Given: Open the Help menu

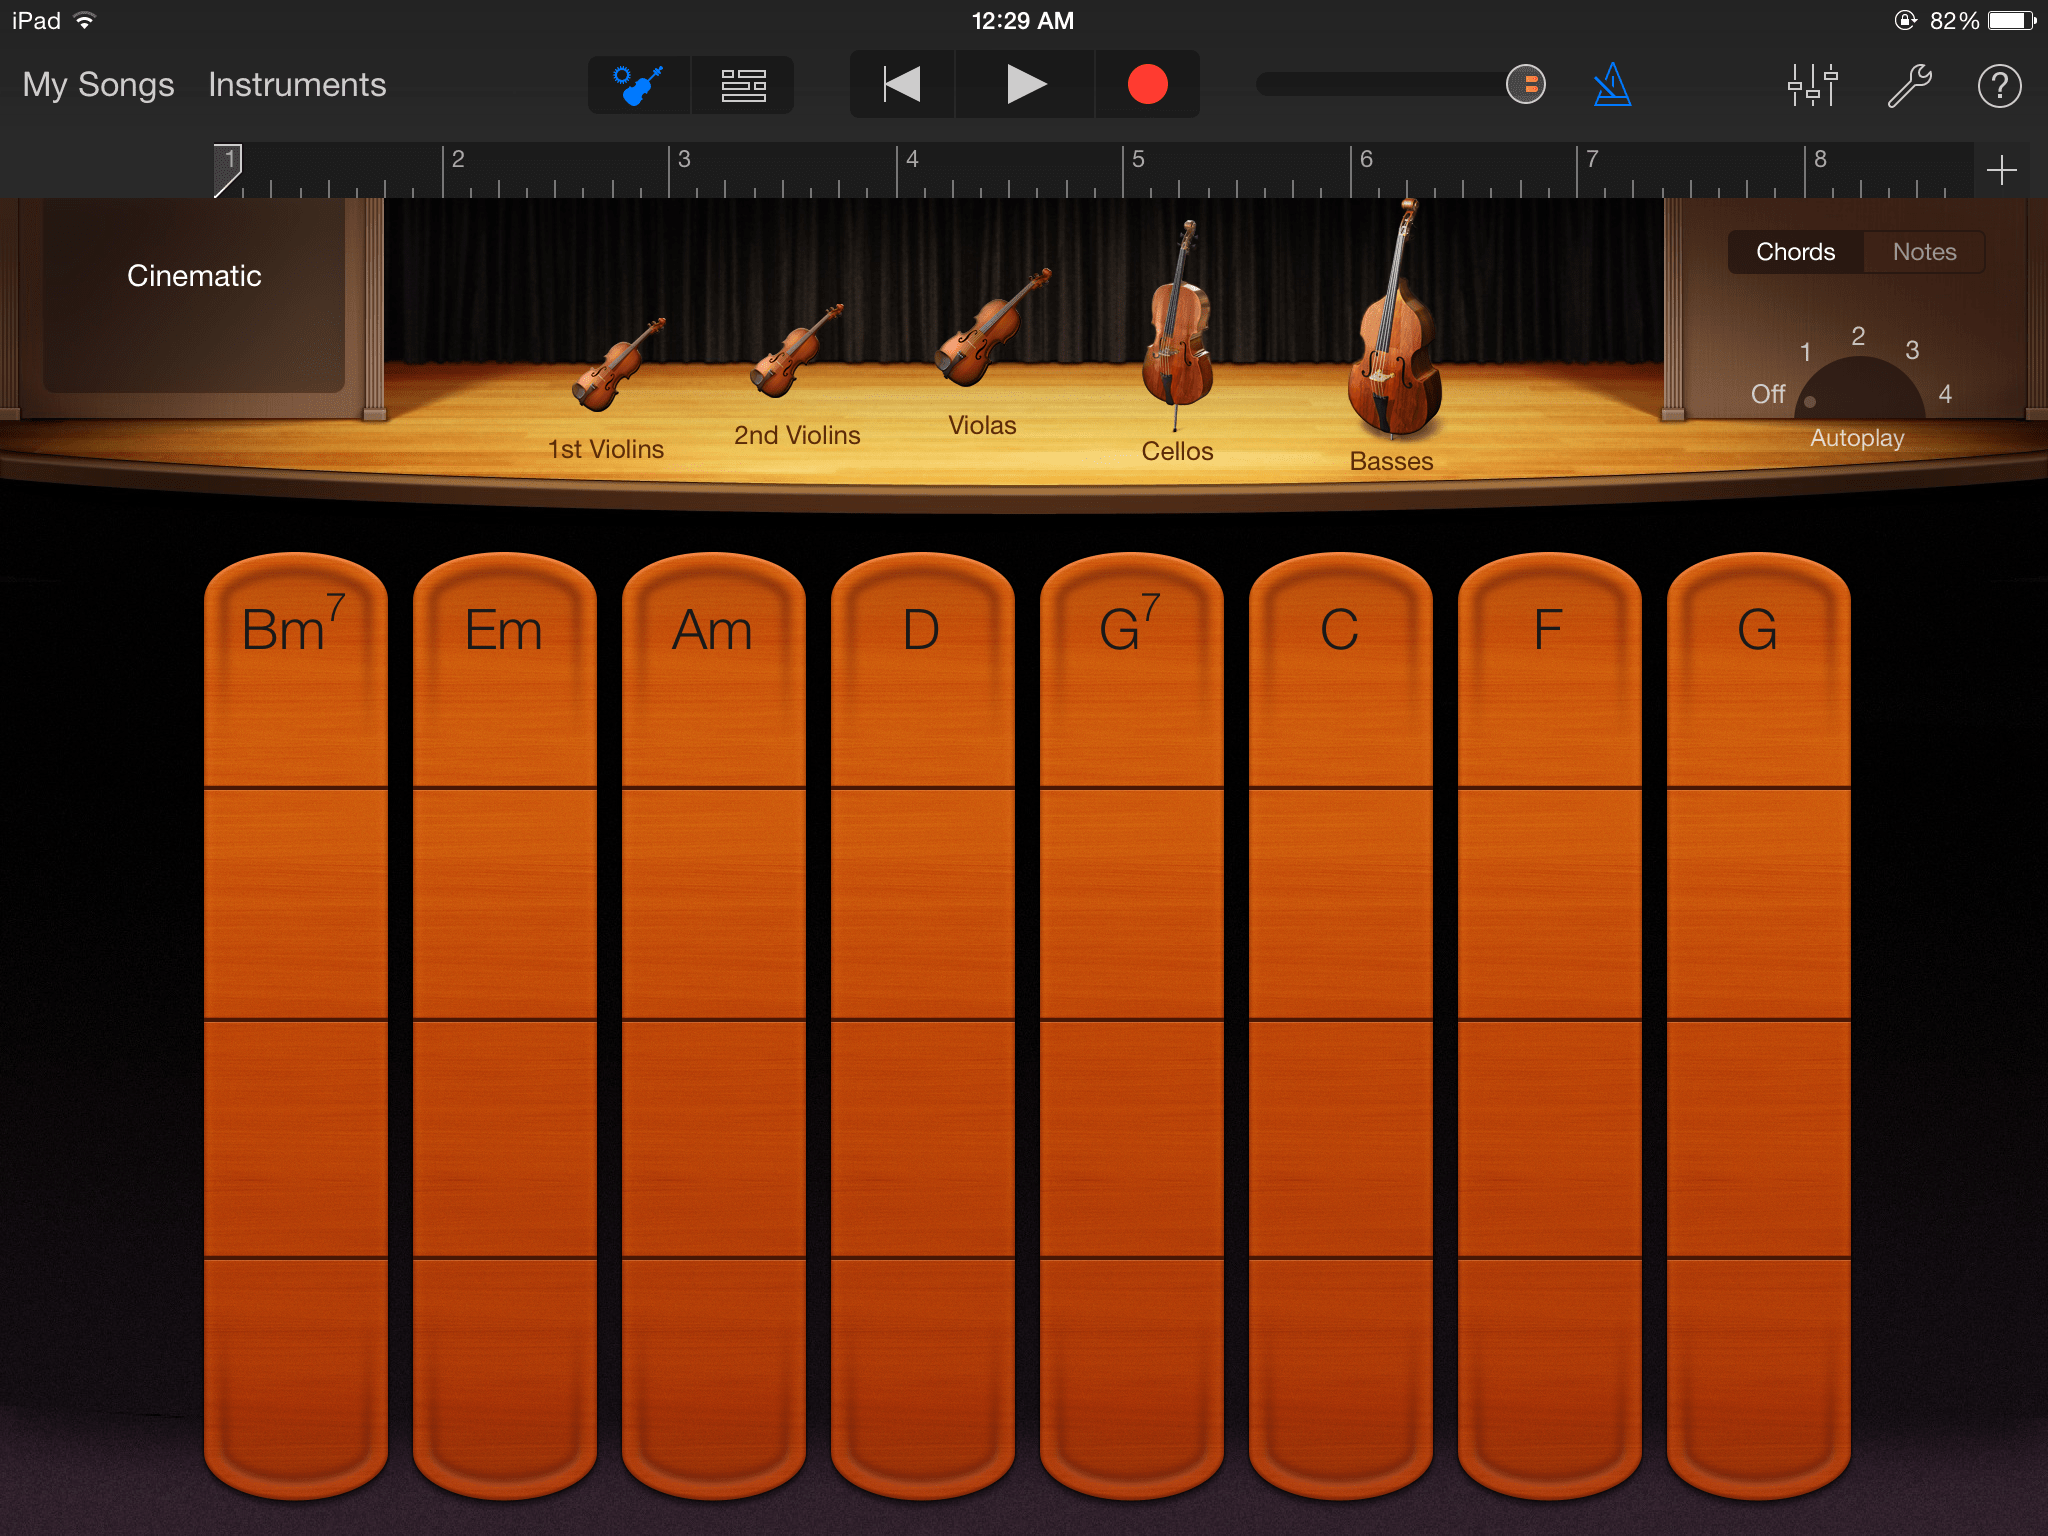Looking at the screenshot, I should coord(1999,85).
